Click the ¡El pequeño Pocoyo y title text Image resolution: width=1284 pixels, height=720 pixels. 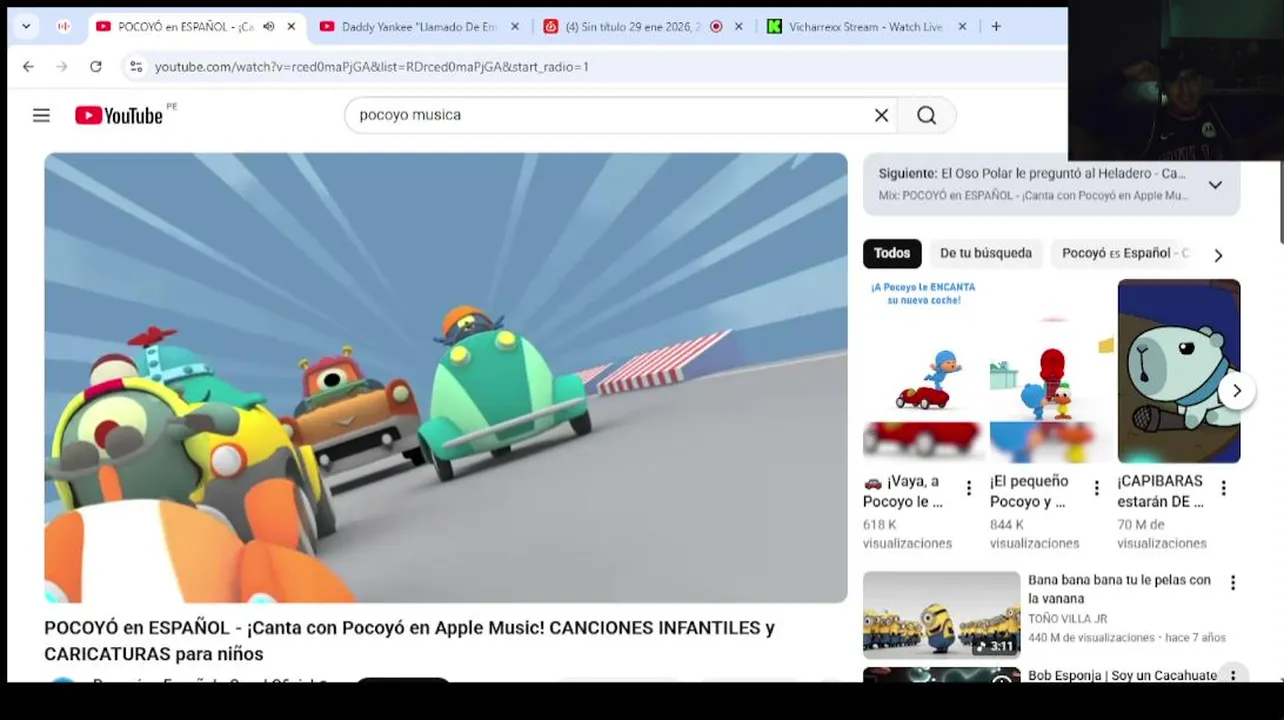tap(1028, 491)
